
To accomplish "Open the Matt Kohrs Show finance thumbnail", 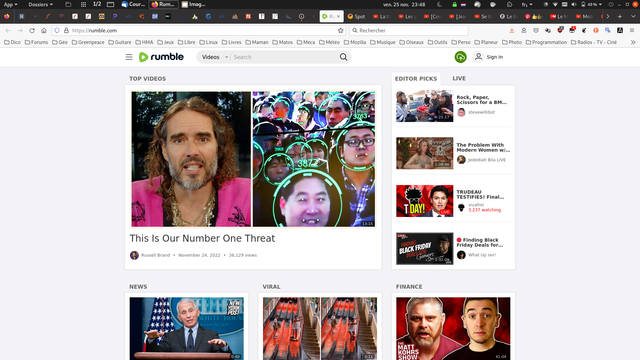I will (453, 329).
